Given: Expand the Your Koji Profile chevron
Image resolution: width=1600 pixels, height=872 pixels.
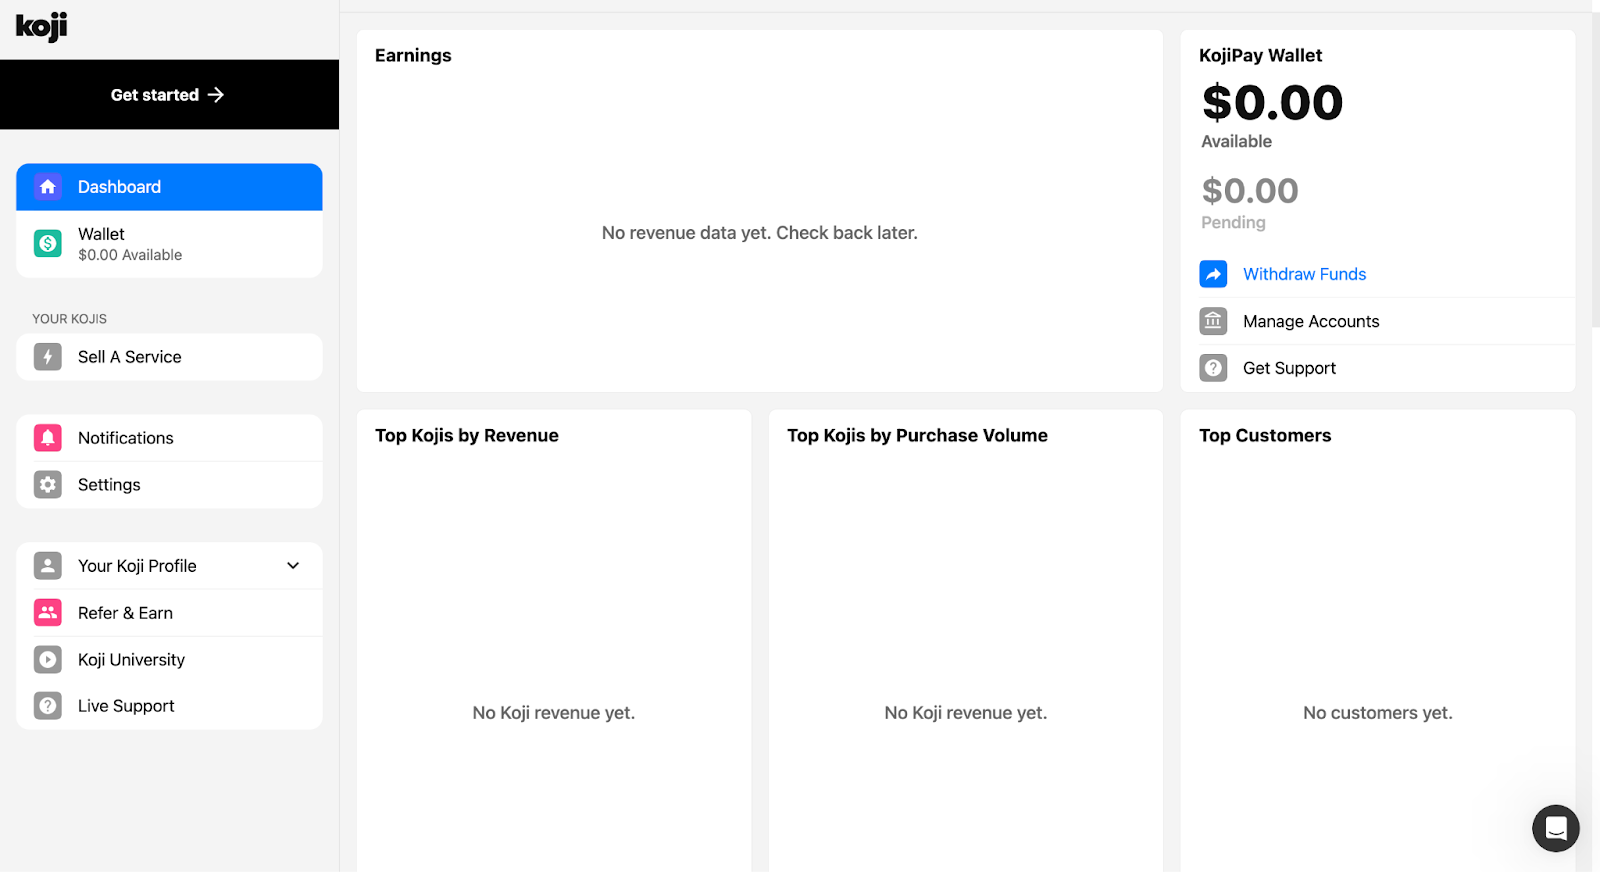Looking at the screenshot, I should (x=293, y=566).
